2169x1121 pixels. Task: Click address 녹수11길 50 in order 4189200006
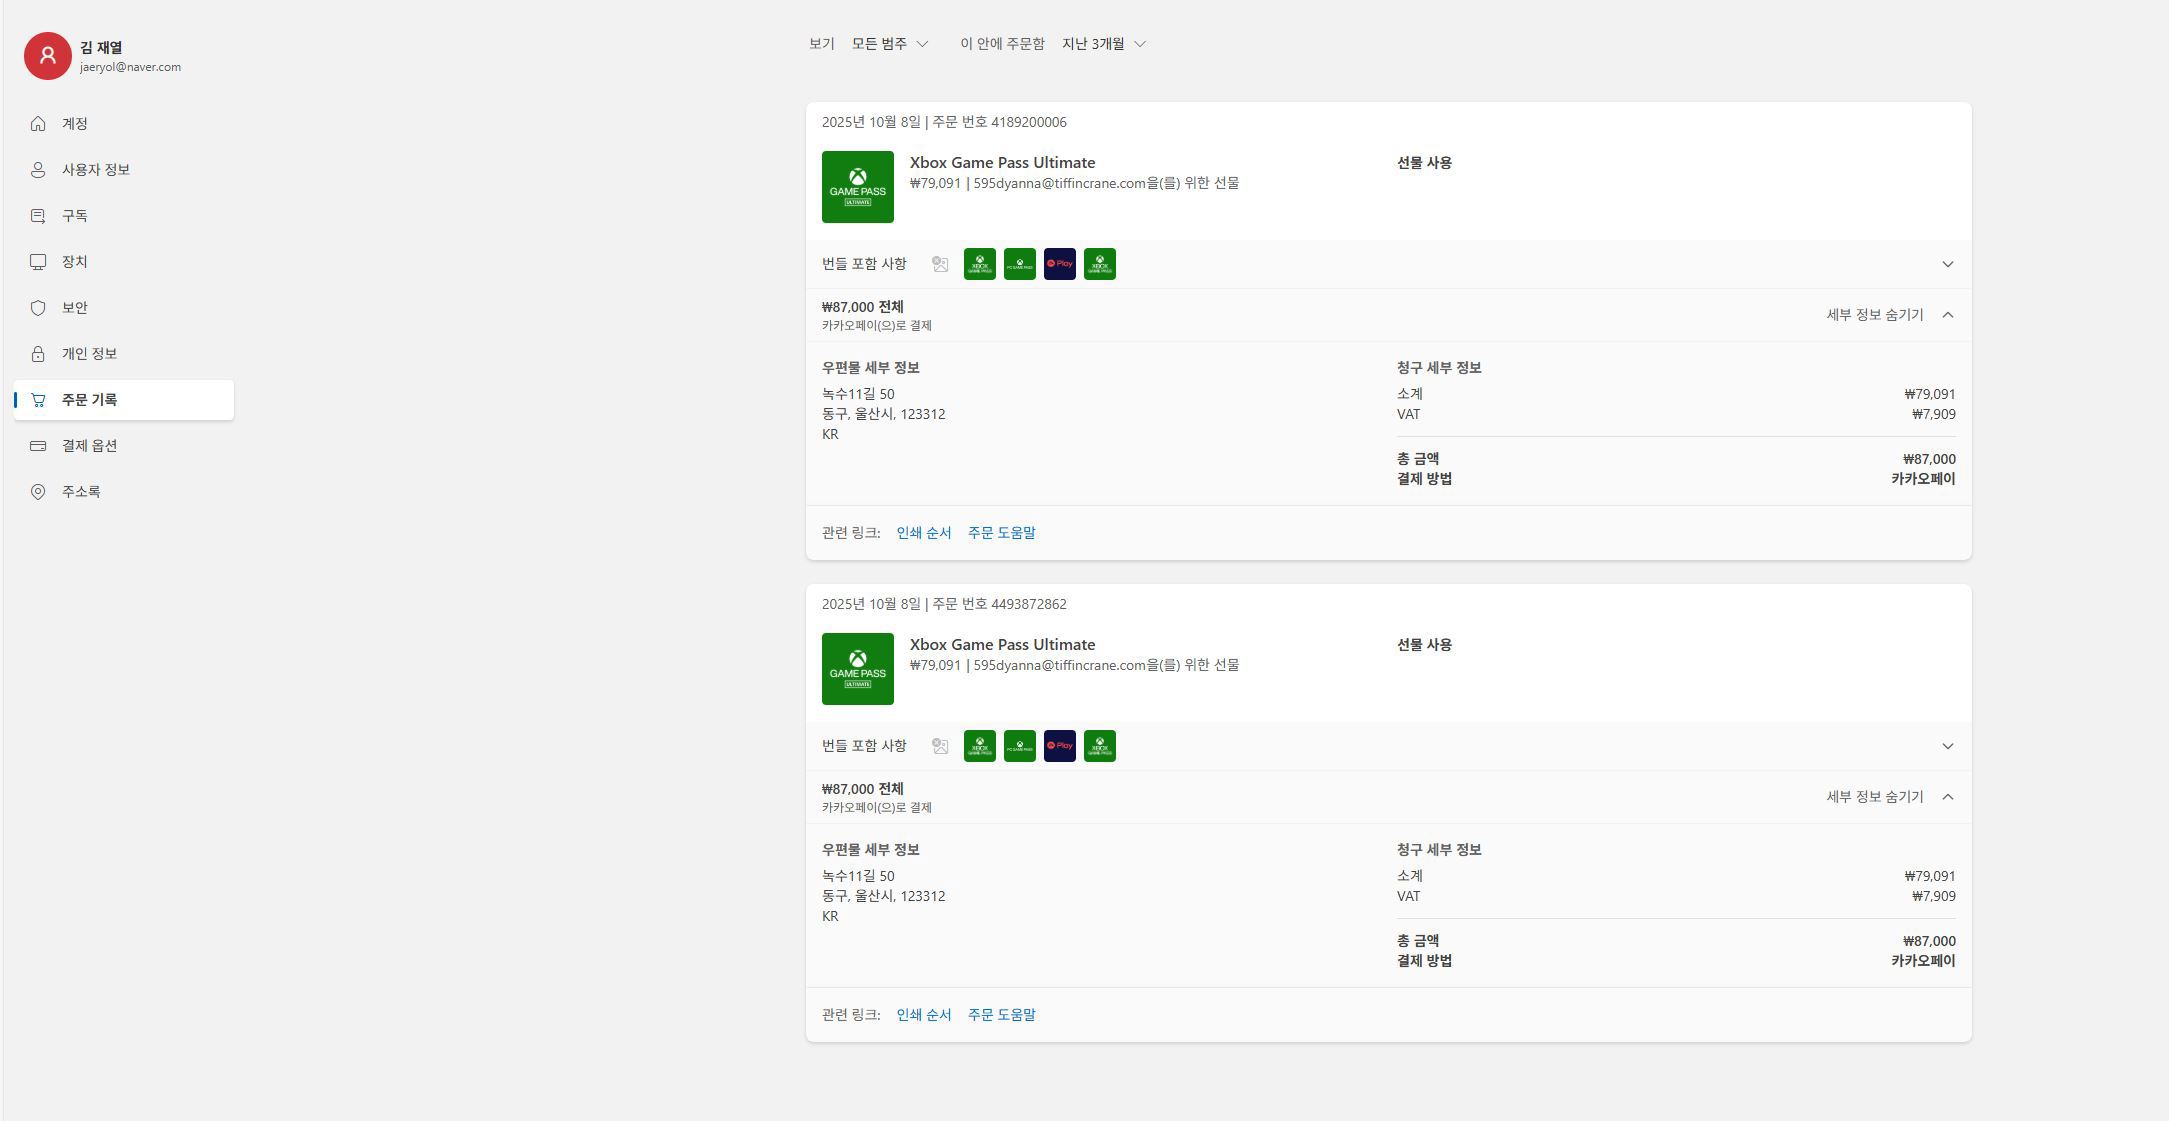tap(858, 394)
